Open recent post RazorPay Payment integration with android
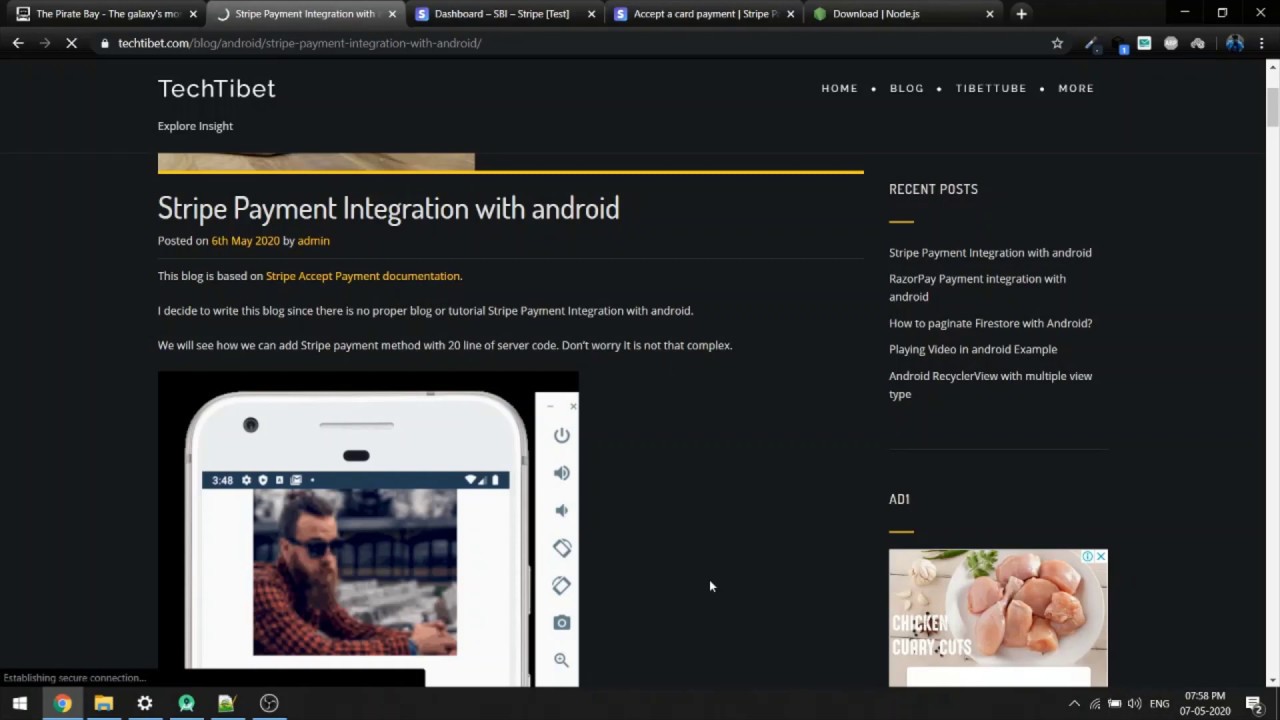The image size is (1280, 720). (x=977, y=288)
